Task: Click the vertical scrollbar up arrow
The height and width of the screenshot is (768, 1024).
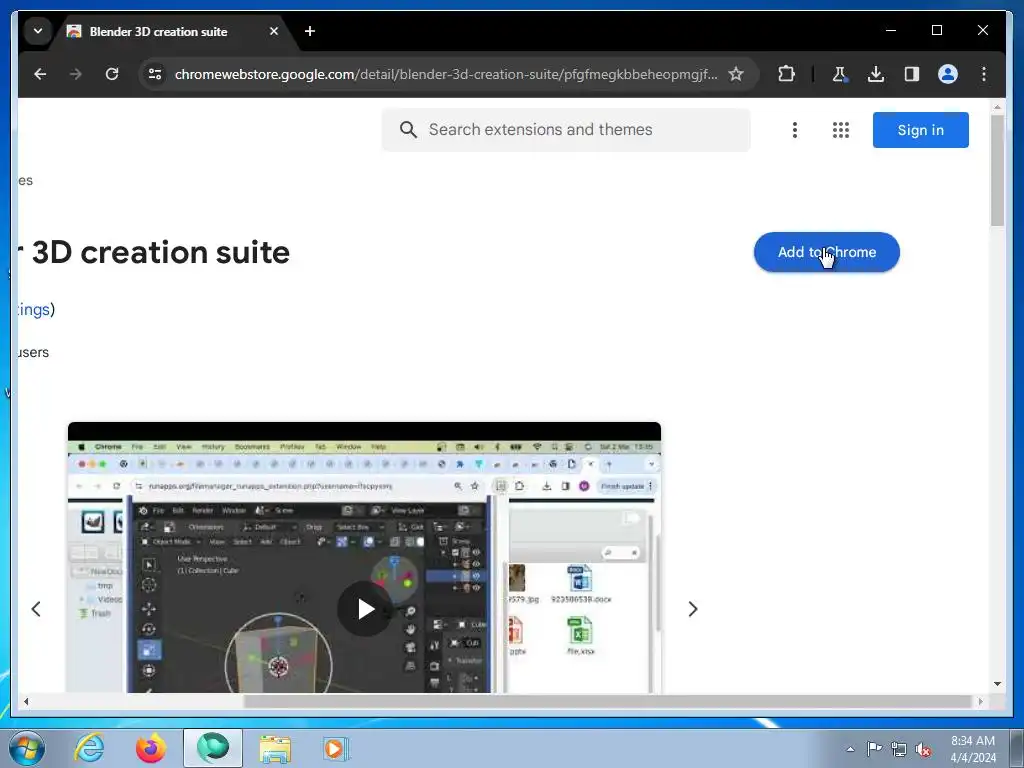Action: pyautogui.click(x=997, y=106)
